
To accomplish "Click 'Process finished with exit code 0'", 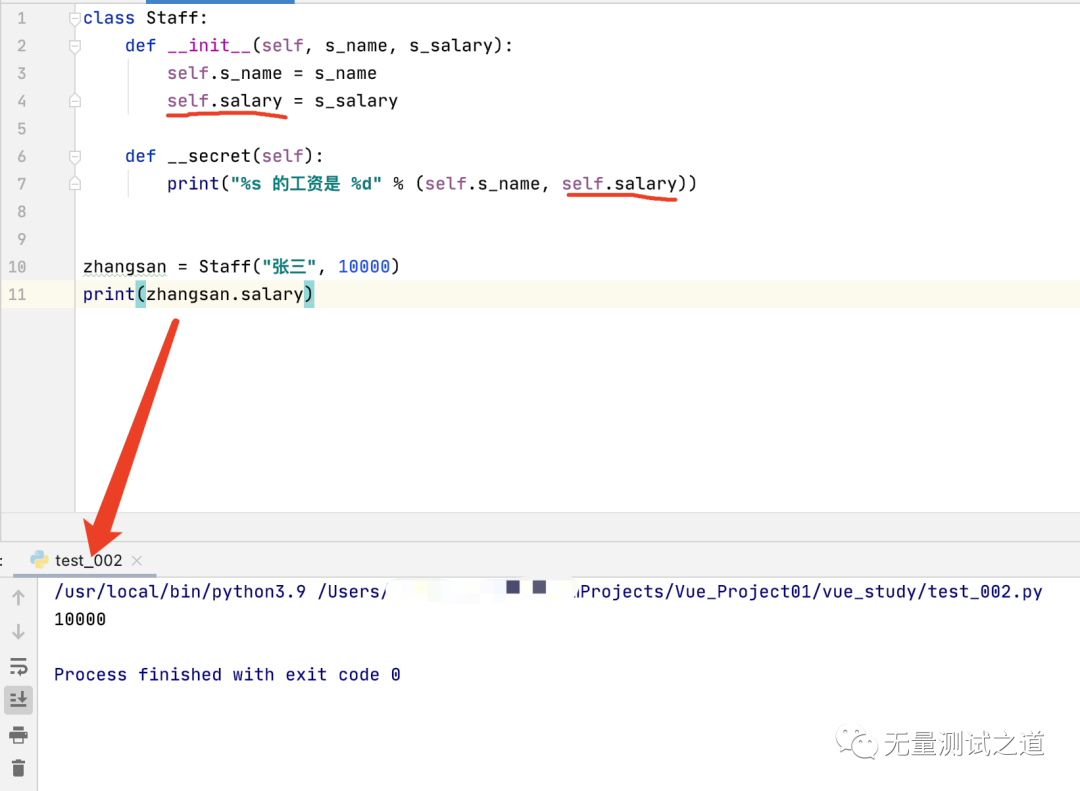I will (227, 675).
